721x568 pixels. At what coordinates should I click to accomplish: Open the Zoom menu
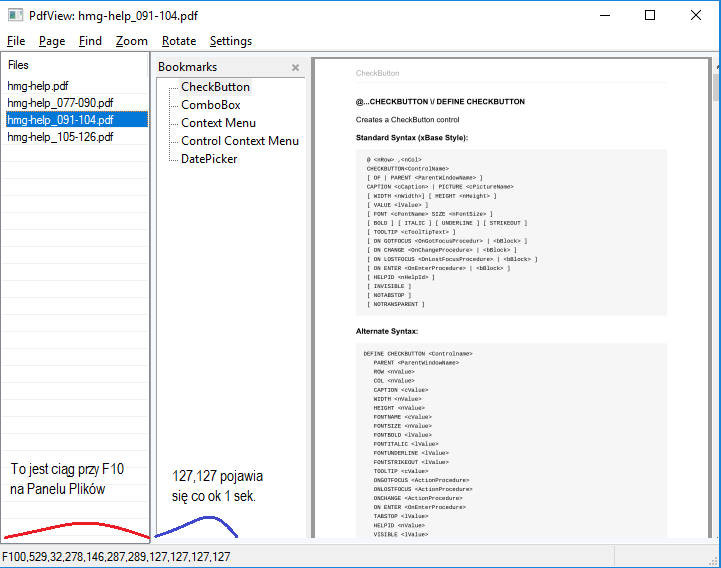point(131,41)
